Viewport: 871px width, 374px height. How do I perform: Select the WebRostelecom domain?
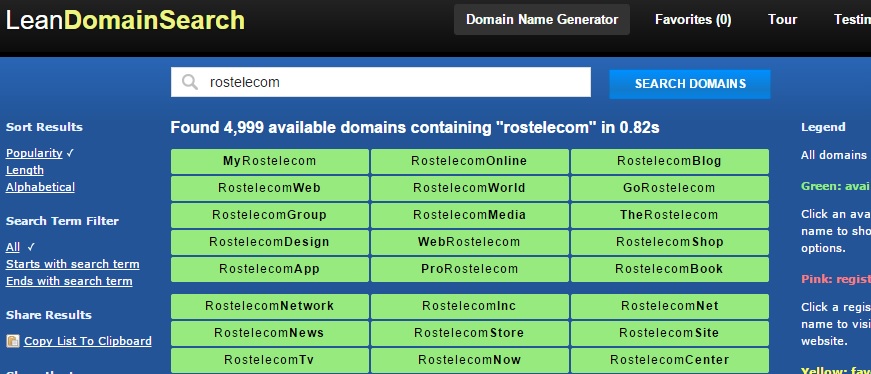click(469, 242)
